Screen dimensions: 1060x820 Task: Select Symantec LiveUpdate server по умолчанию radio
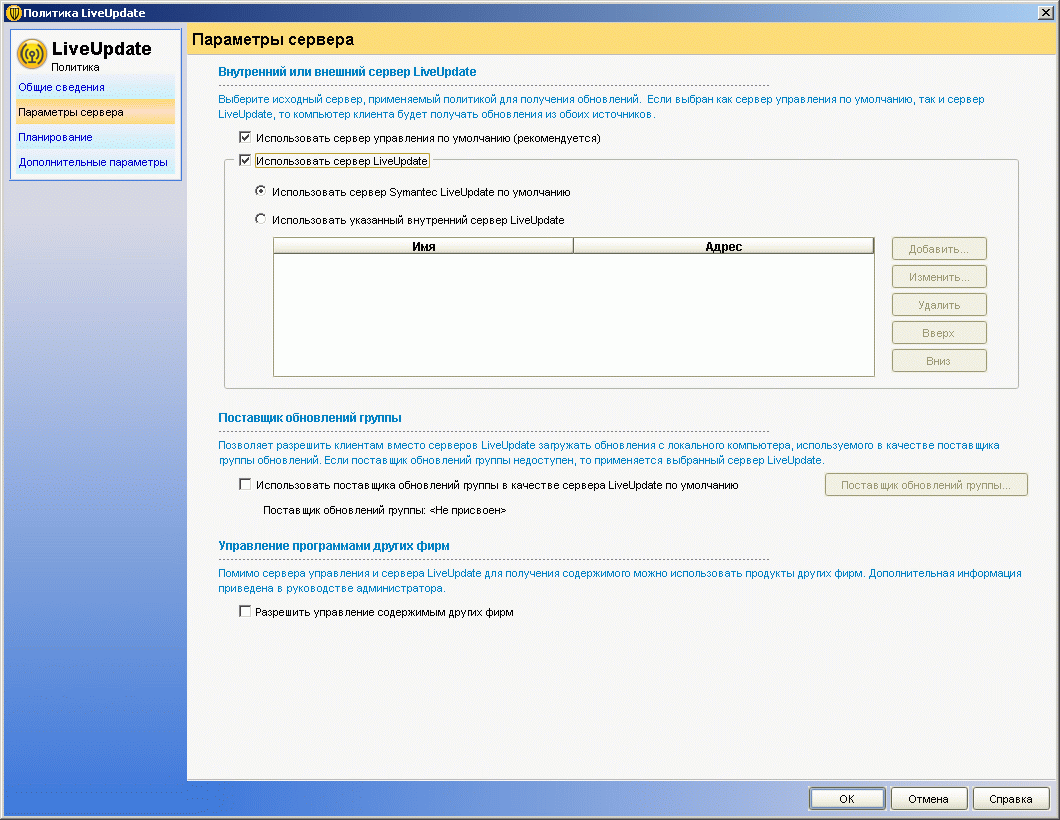point(260,191)
